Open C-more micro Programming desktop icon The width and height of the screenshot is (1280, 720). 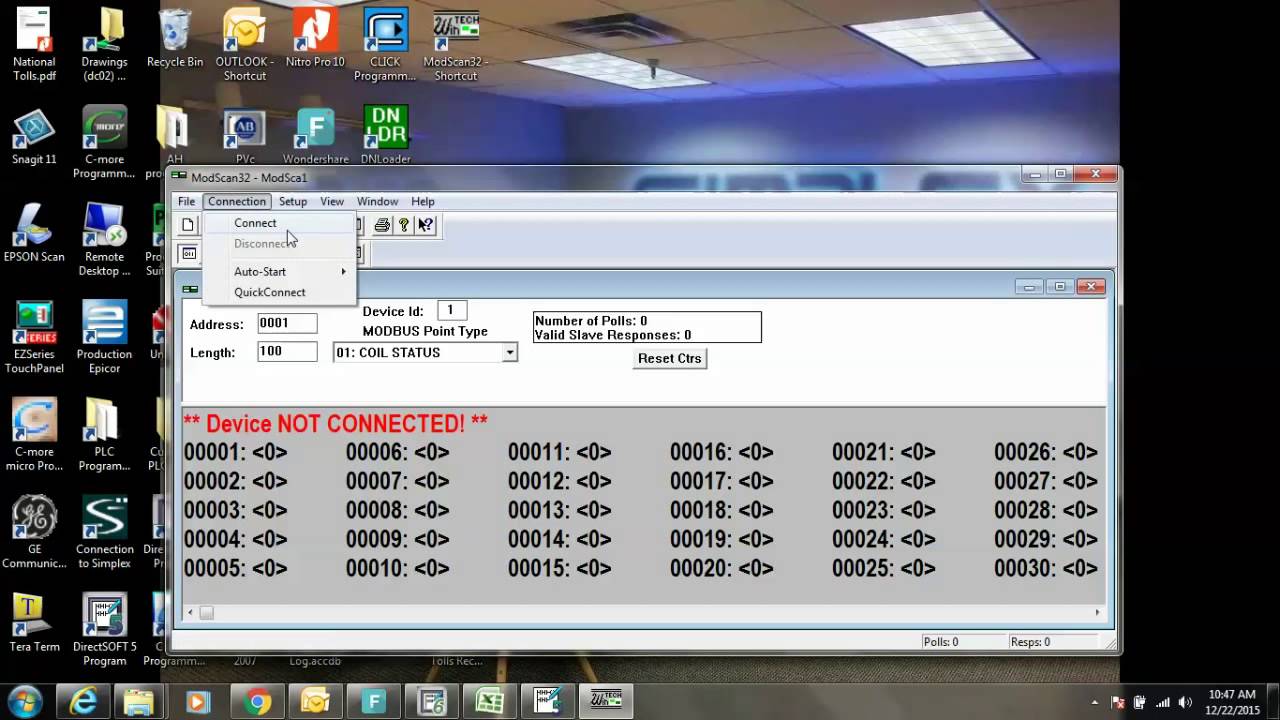34,435
